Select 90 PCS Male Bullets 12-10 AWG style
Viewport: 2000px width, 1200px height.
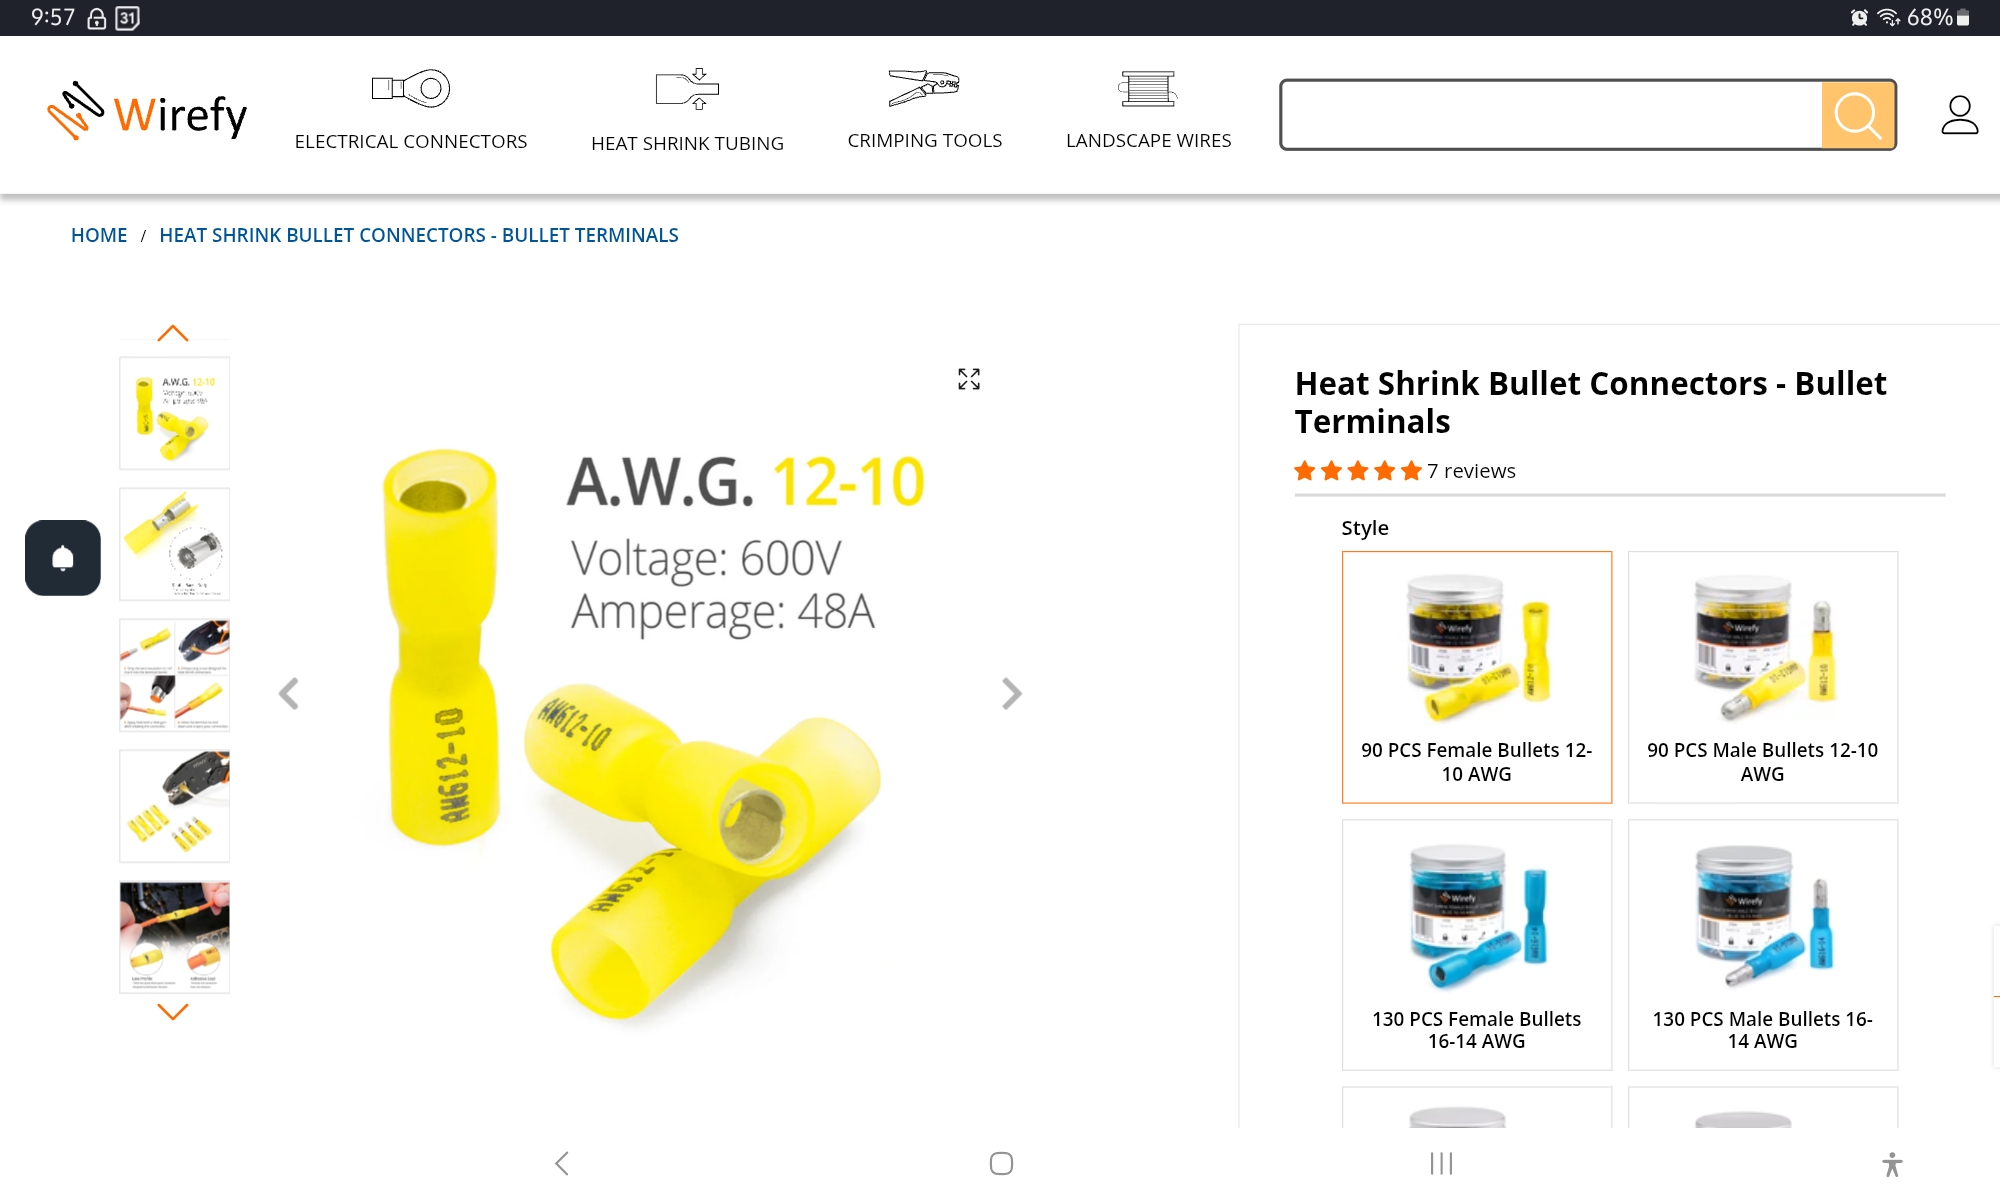[1762, 677]
